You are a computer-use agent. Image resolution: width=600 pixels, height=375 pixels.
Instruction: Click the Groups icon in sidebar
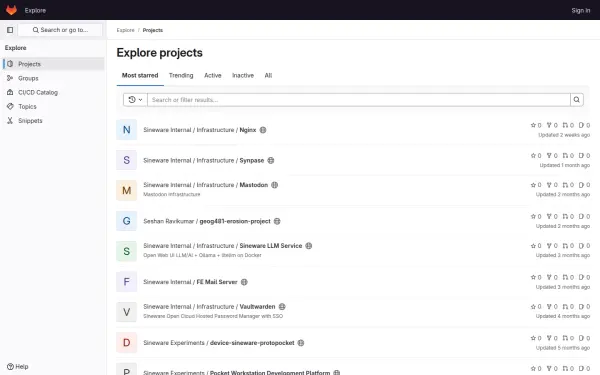(x=10, y=78)
